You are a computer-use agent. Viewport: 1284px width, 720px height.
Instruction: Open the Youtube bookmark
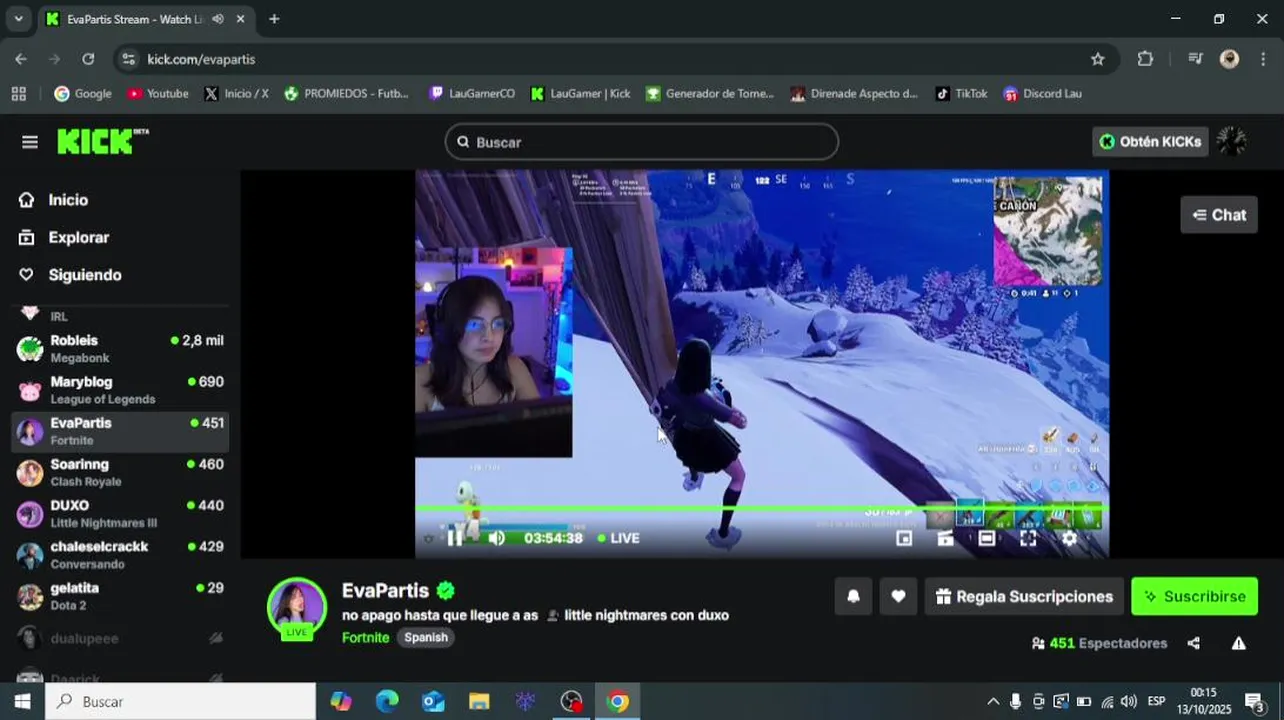(157, 93)
